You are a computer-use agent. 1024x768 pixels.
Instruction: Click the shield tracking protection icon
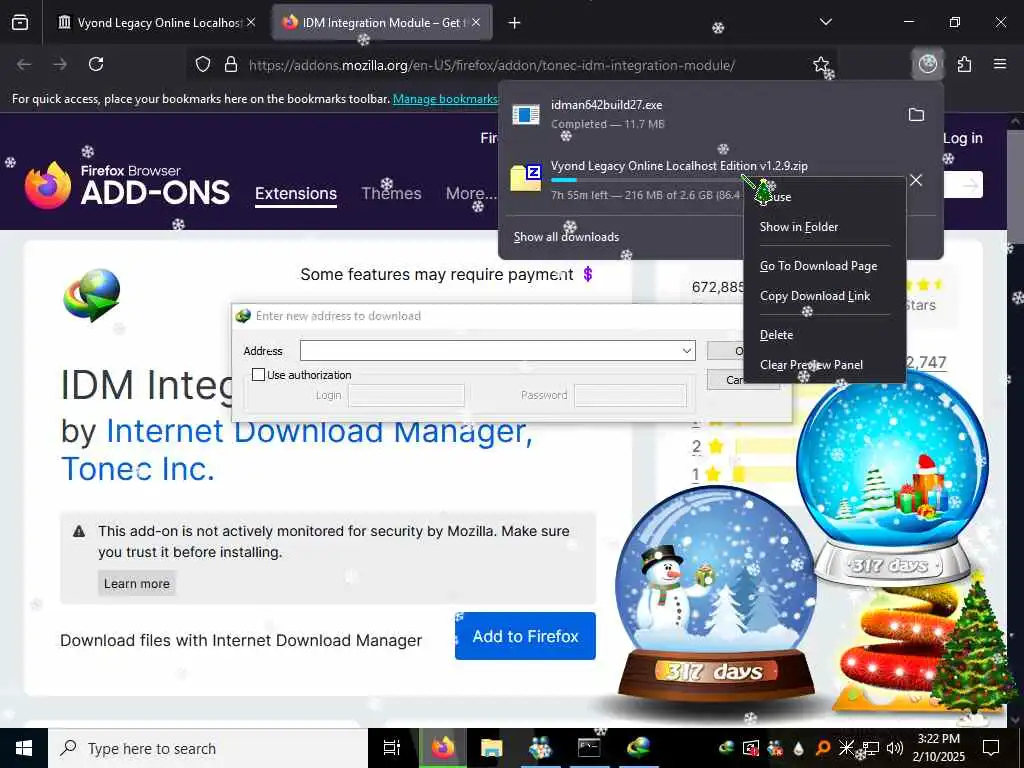203,65
